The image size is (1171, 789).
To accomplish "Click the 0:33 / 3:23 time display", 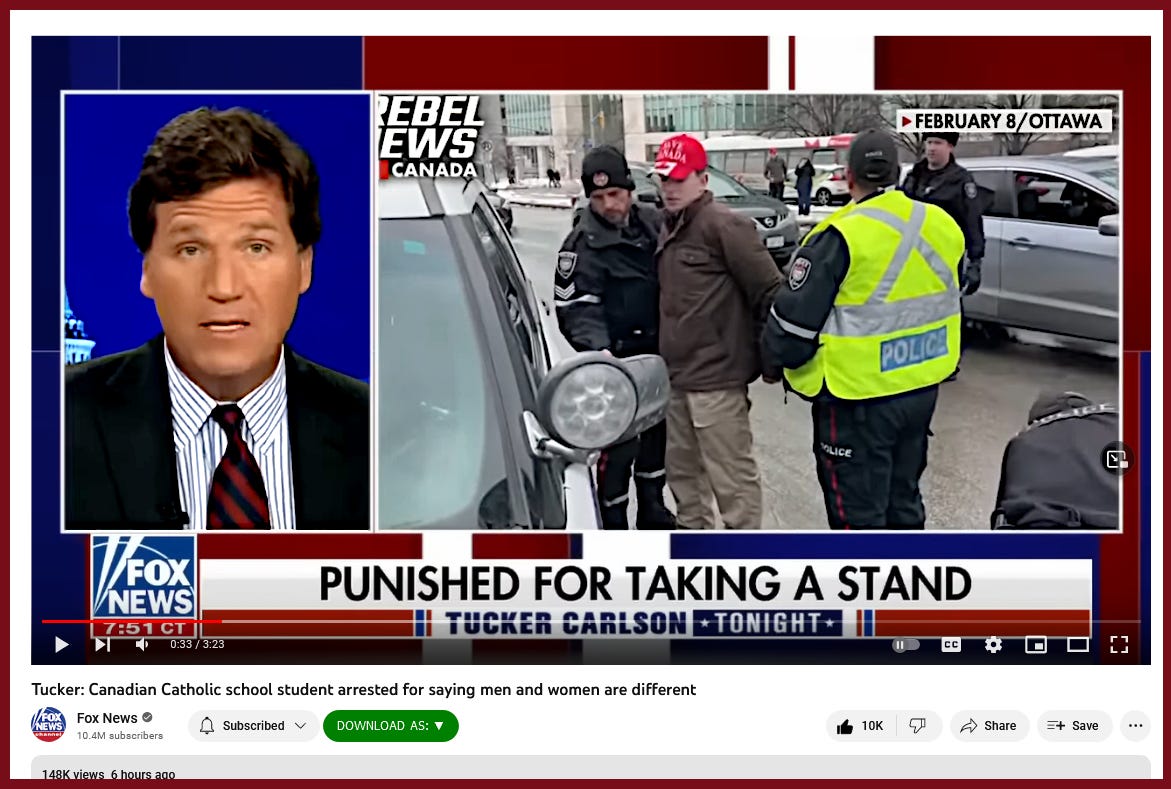I will [x=197, y=644].
